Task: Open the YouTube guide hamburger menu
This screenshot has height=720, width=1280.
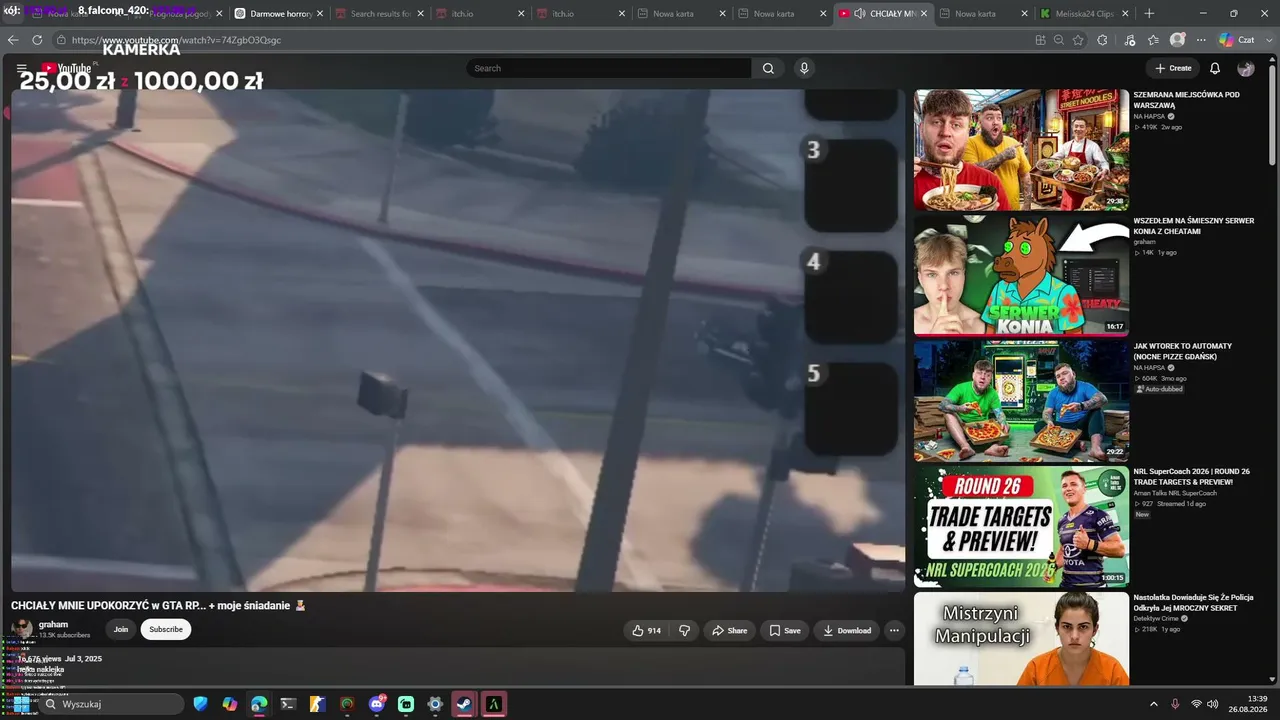Action: (21, 68)
